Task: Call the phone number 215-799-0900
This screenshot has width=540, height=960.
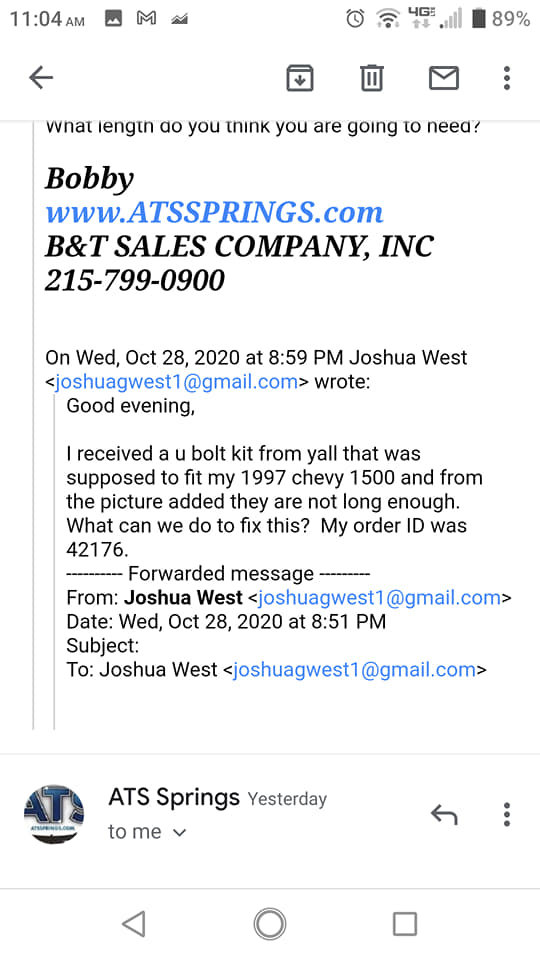Action: pos(135,280)
